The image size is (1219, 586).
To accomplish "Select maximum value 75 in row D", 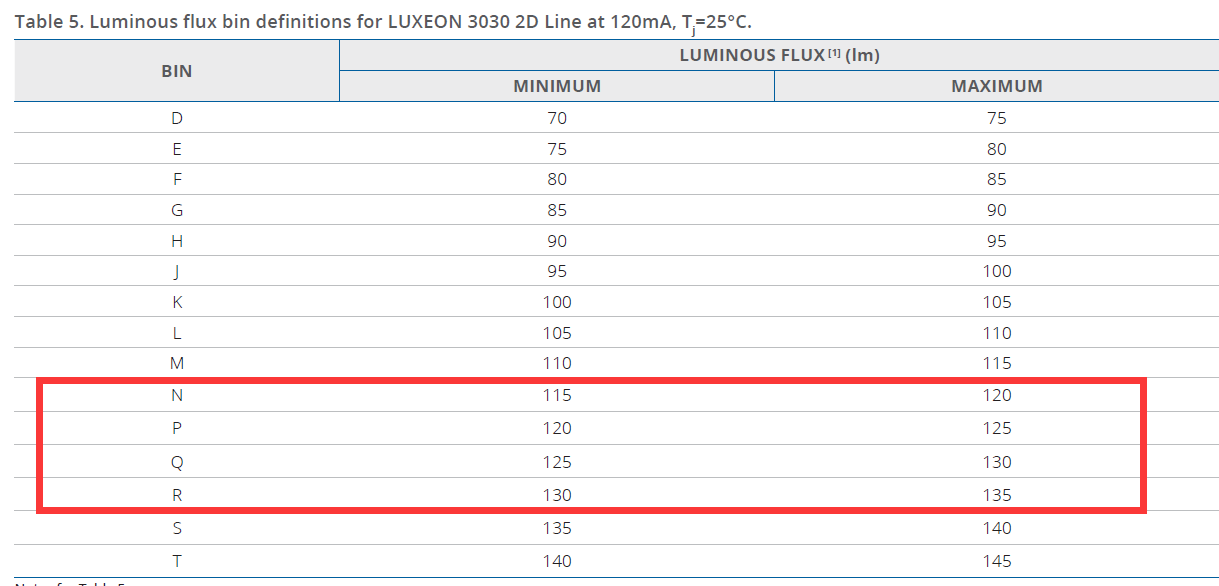I will pyautogui.click(x=997, y=118).
